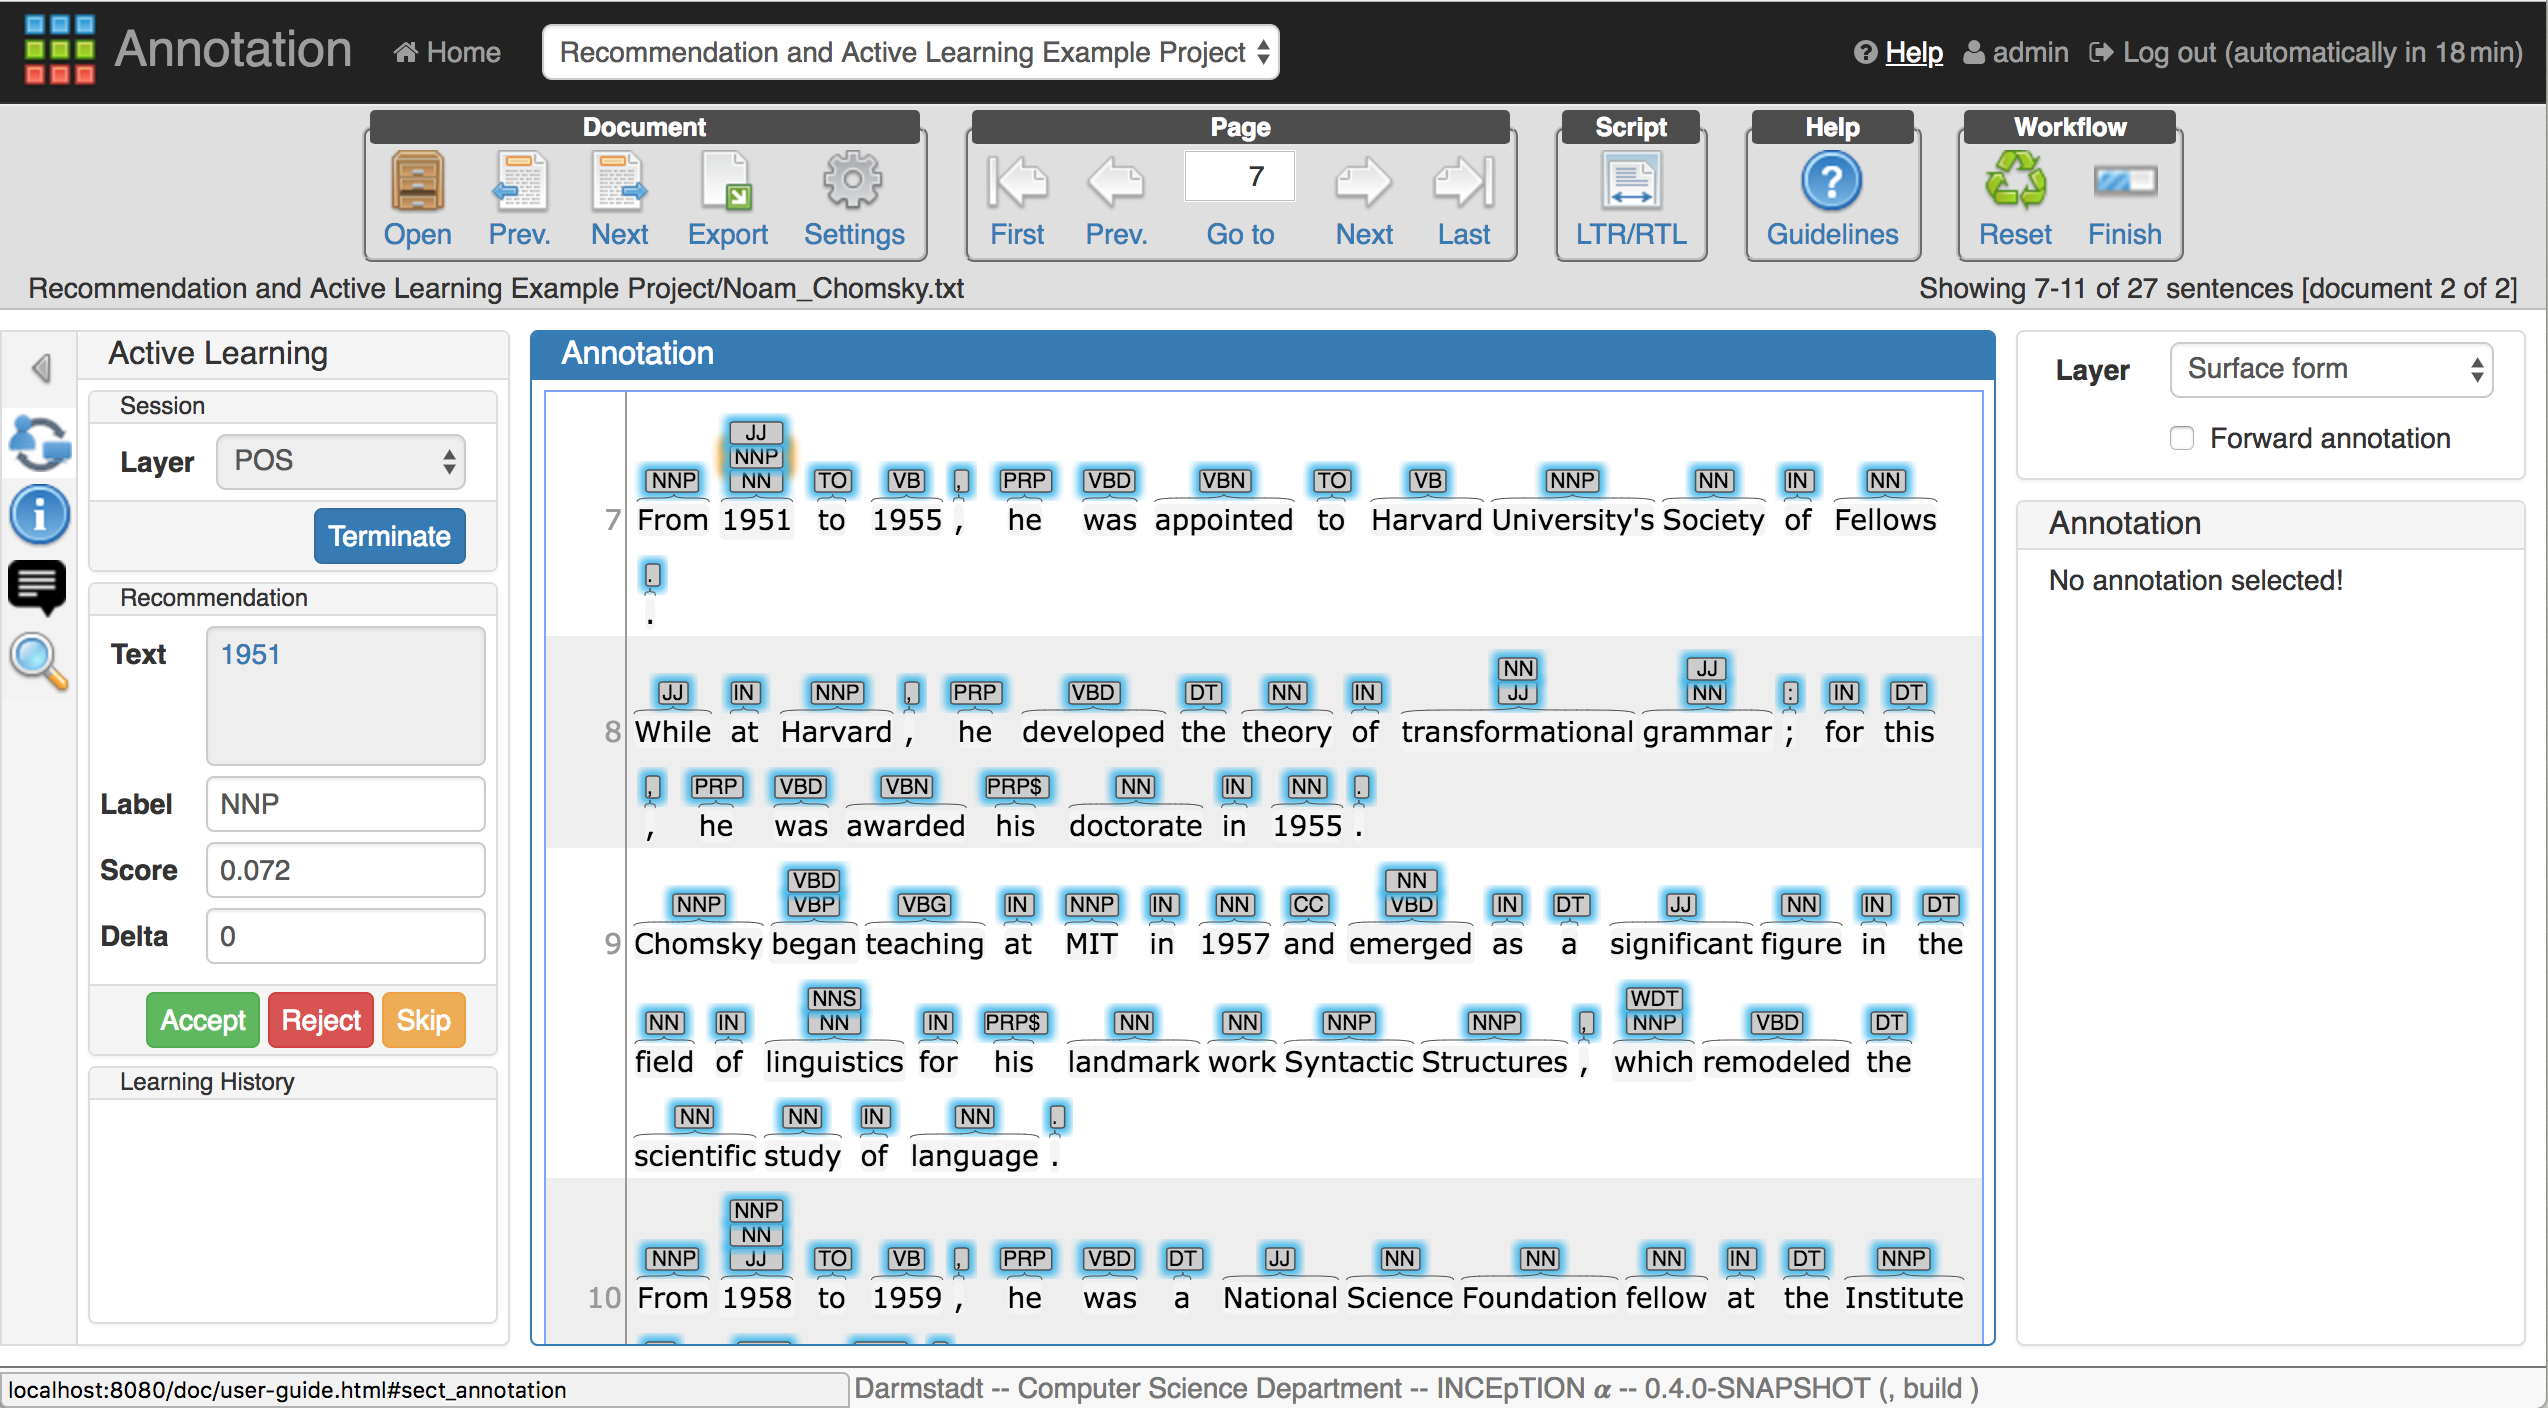The image size is (2548, 1408).
Task: Open the Surface form layer dropdown
Action: pos(2331,369)
